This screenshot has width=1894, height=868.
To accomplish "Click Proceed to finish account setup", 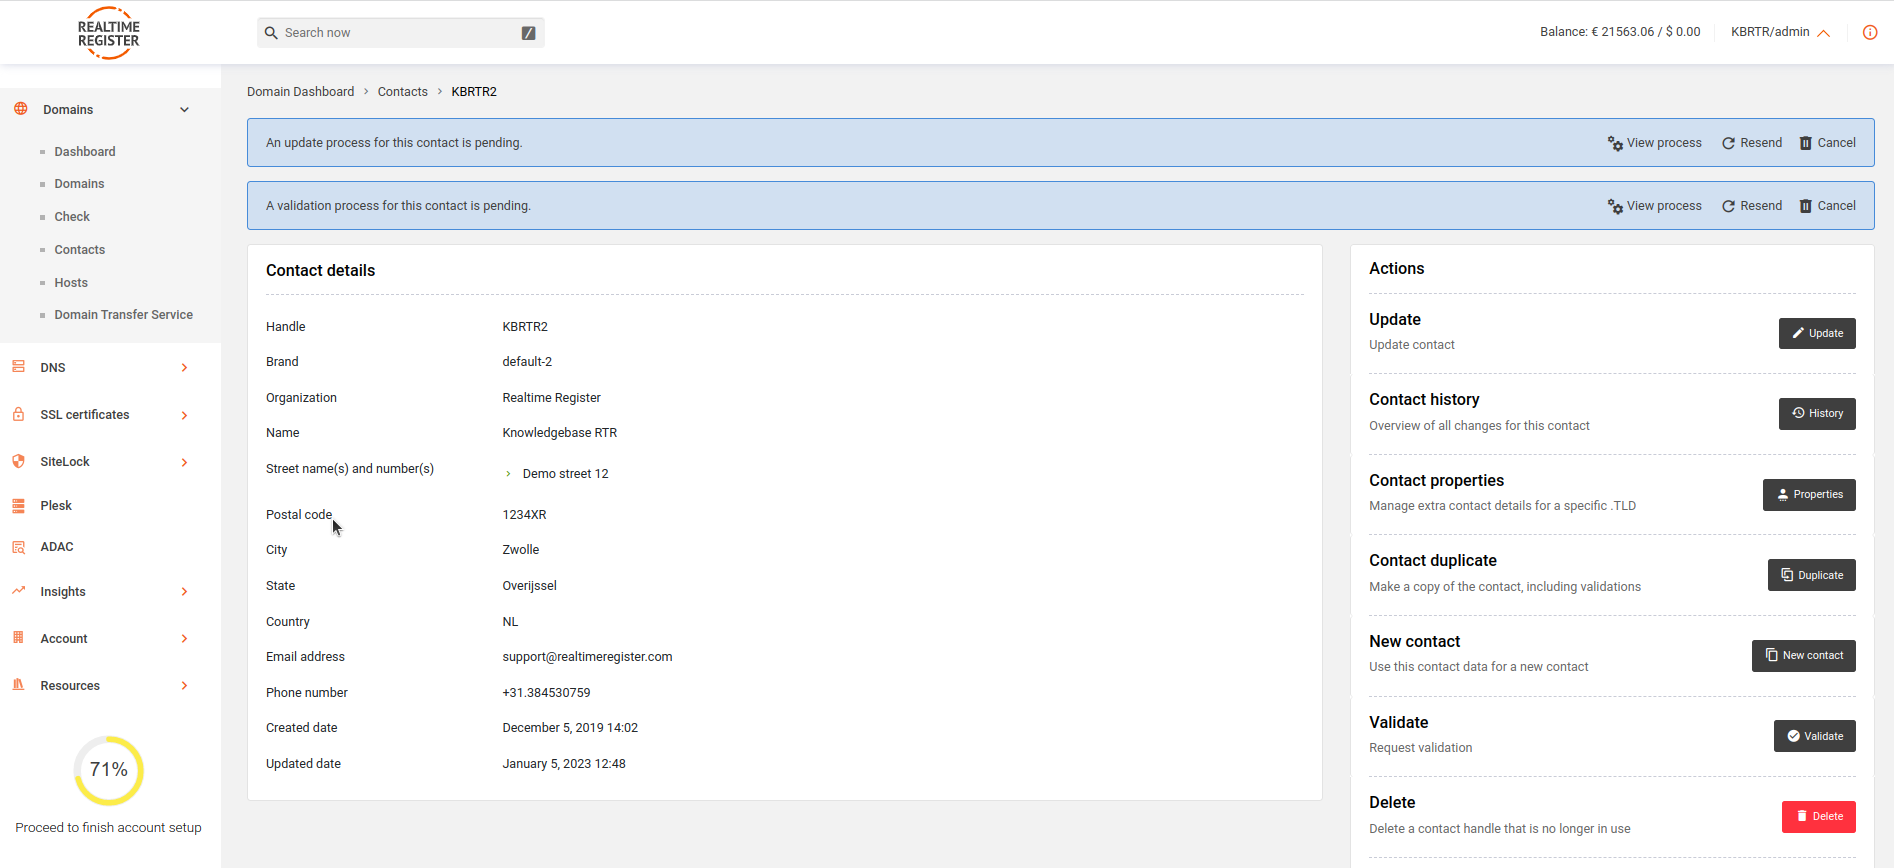I will point(108,828).
